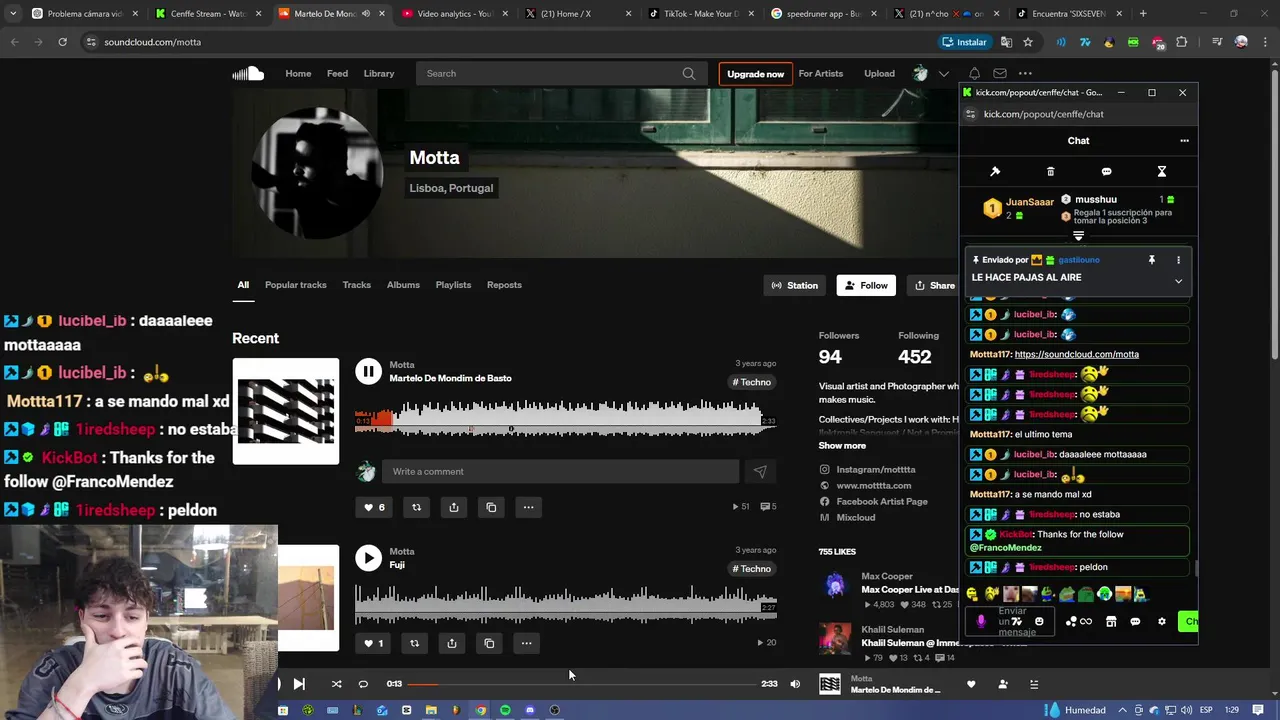Repost the Martelo De Mondim de Basto track

(417, 507)
